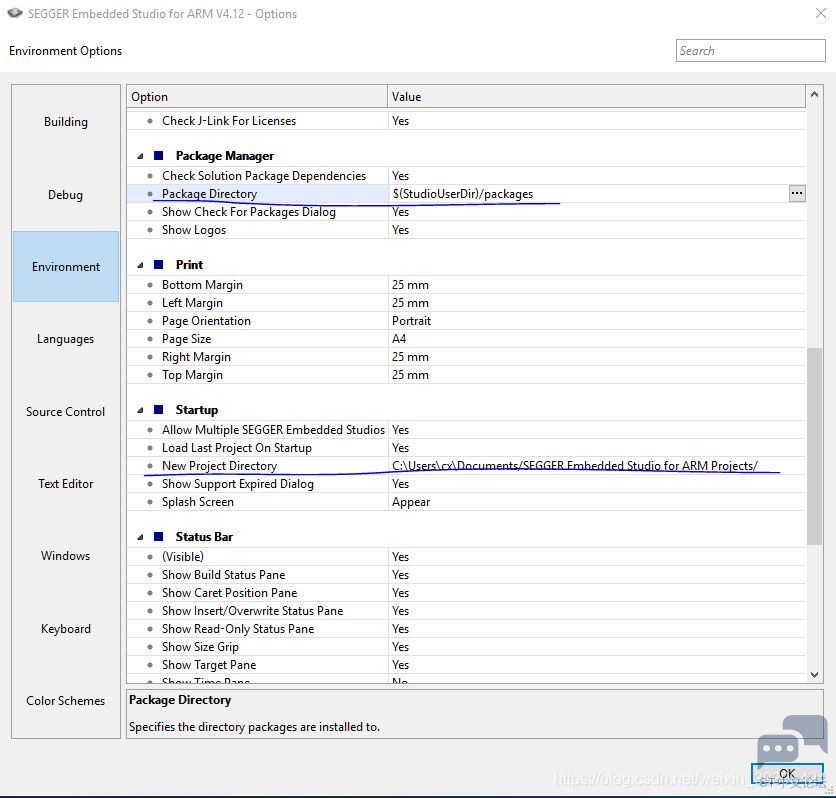The width and height of the screenshot is (836, 798).
Task: Click the vertical scrollbar thumb
Action: tap(814, 446)
